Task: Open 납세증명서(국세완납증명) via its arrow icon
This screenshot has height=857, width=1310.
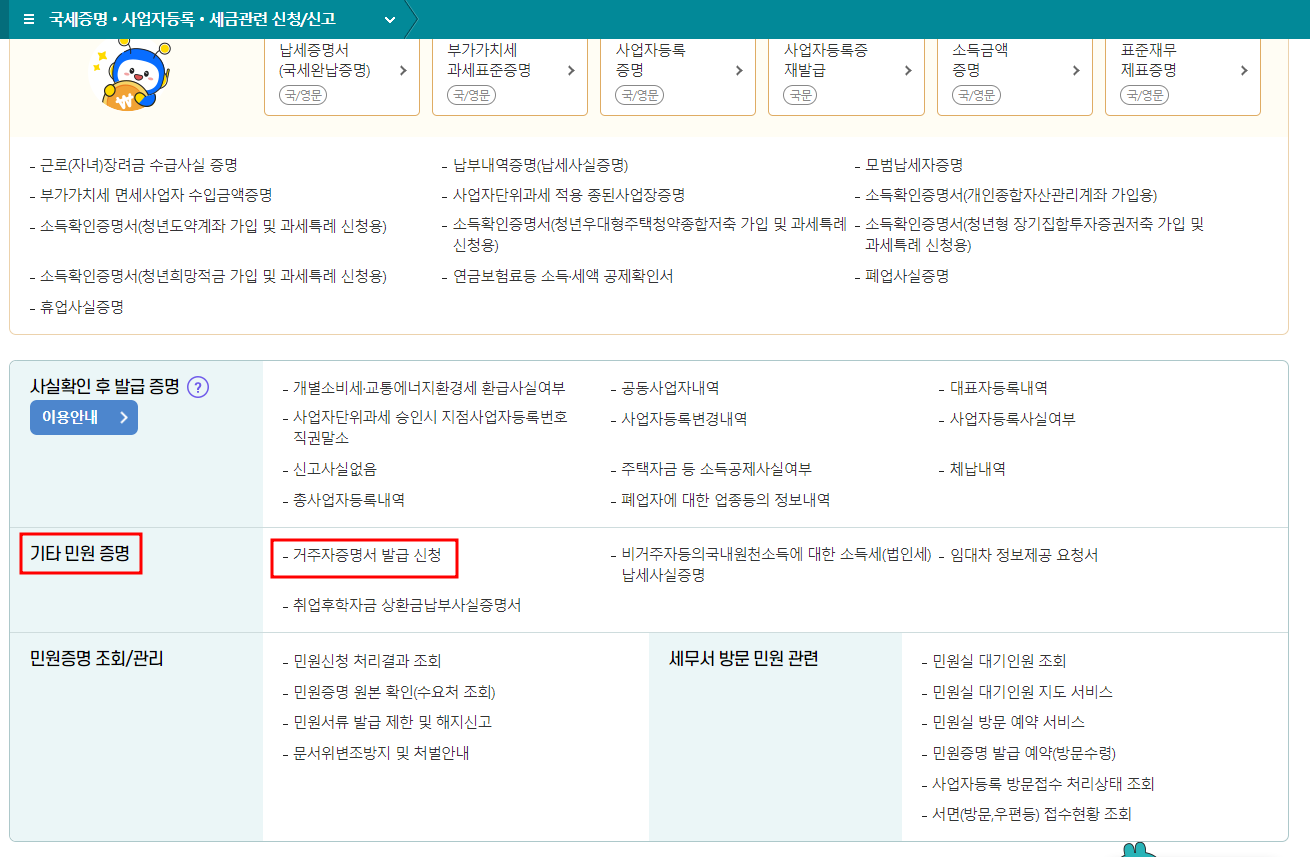Action: click(404, 70)
